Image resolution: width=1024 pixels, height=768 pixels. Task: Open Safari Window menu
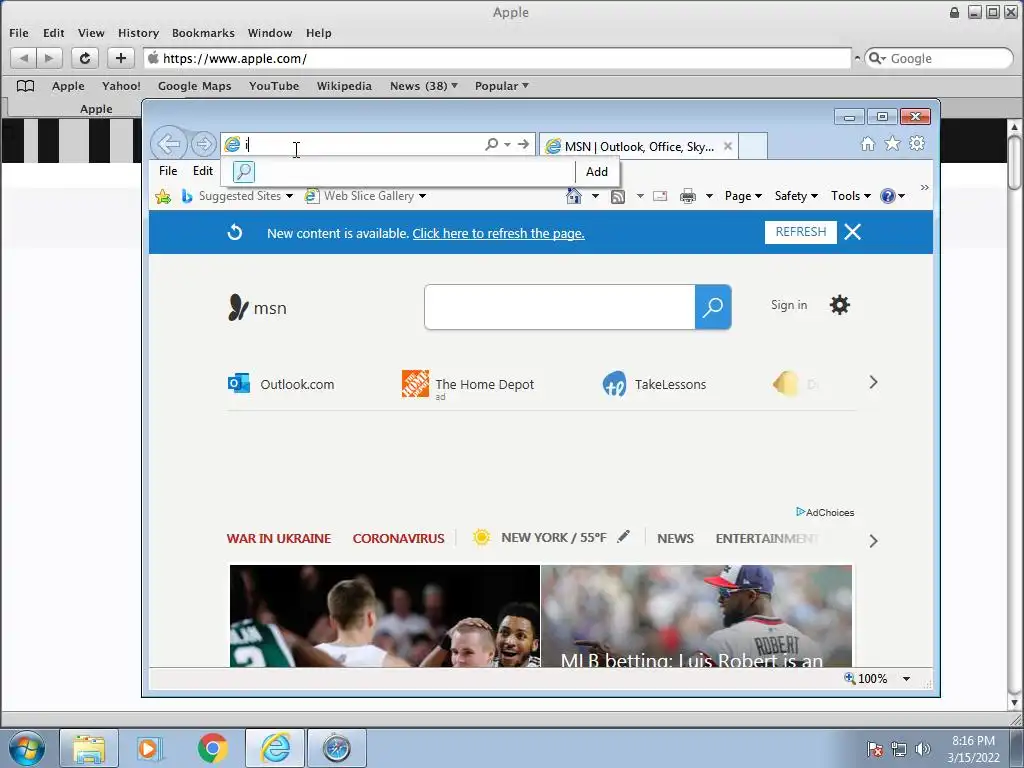270,33
